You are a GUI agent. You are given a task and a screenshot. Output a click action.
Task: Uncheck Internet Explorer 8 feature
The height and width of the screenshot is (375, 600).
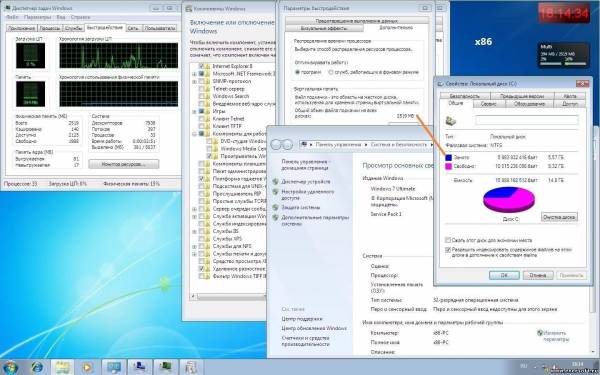(x=201, y=66)
